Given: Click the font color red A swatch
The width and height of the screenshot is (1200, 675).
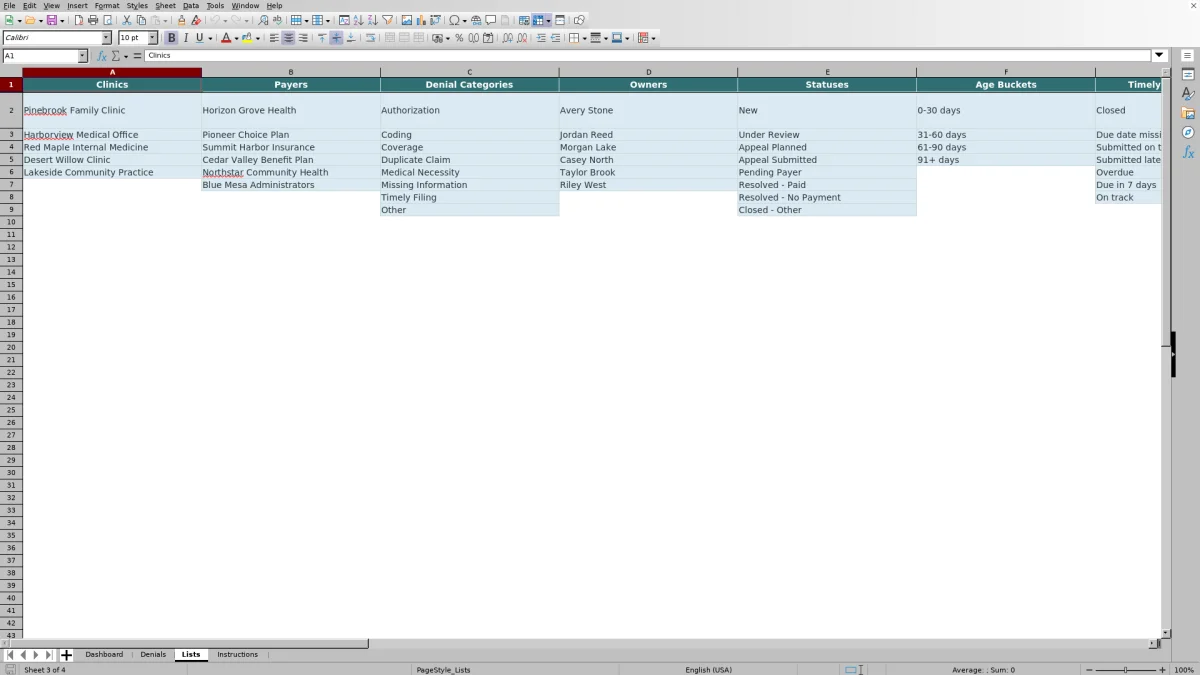Looking at the screenshot, I should click(x=226, y=38).
